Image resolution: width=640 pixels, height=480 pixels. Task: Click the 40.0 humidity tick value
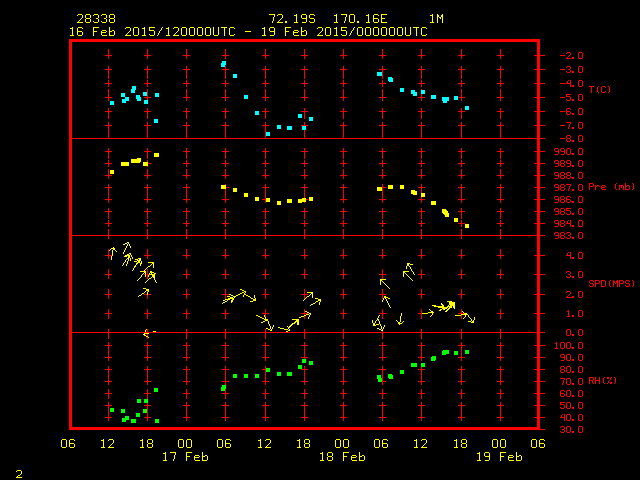571,418
